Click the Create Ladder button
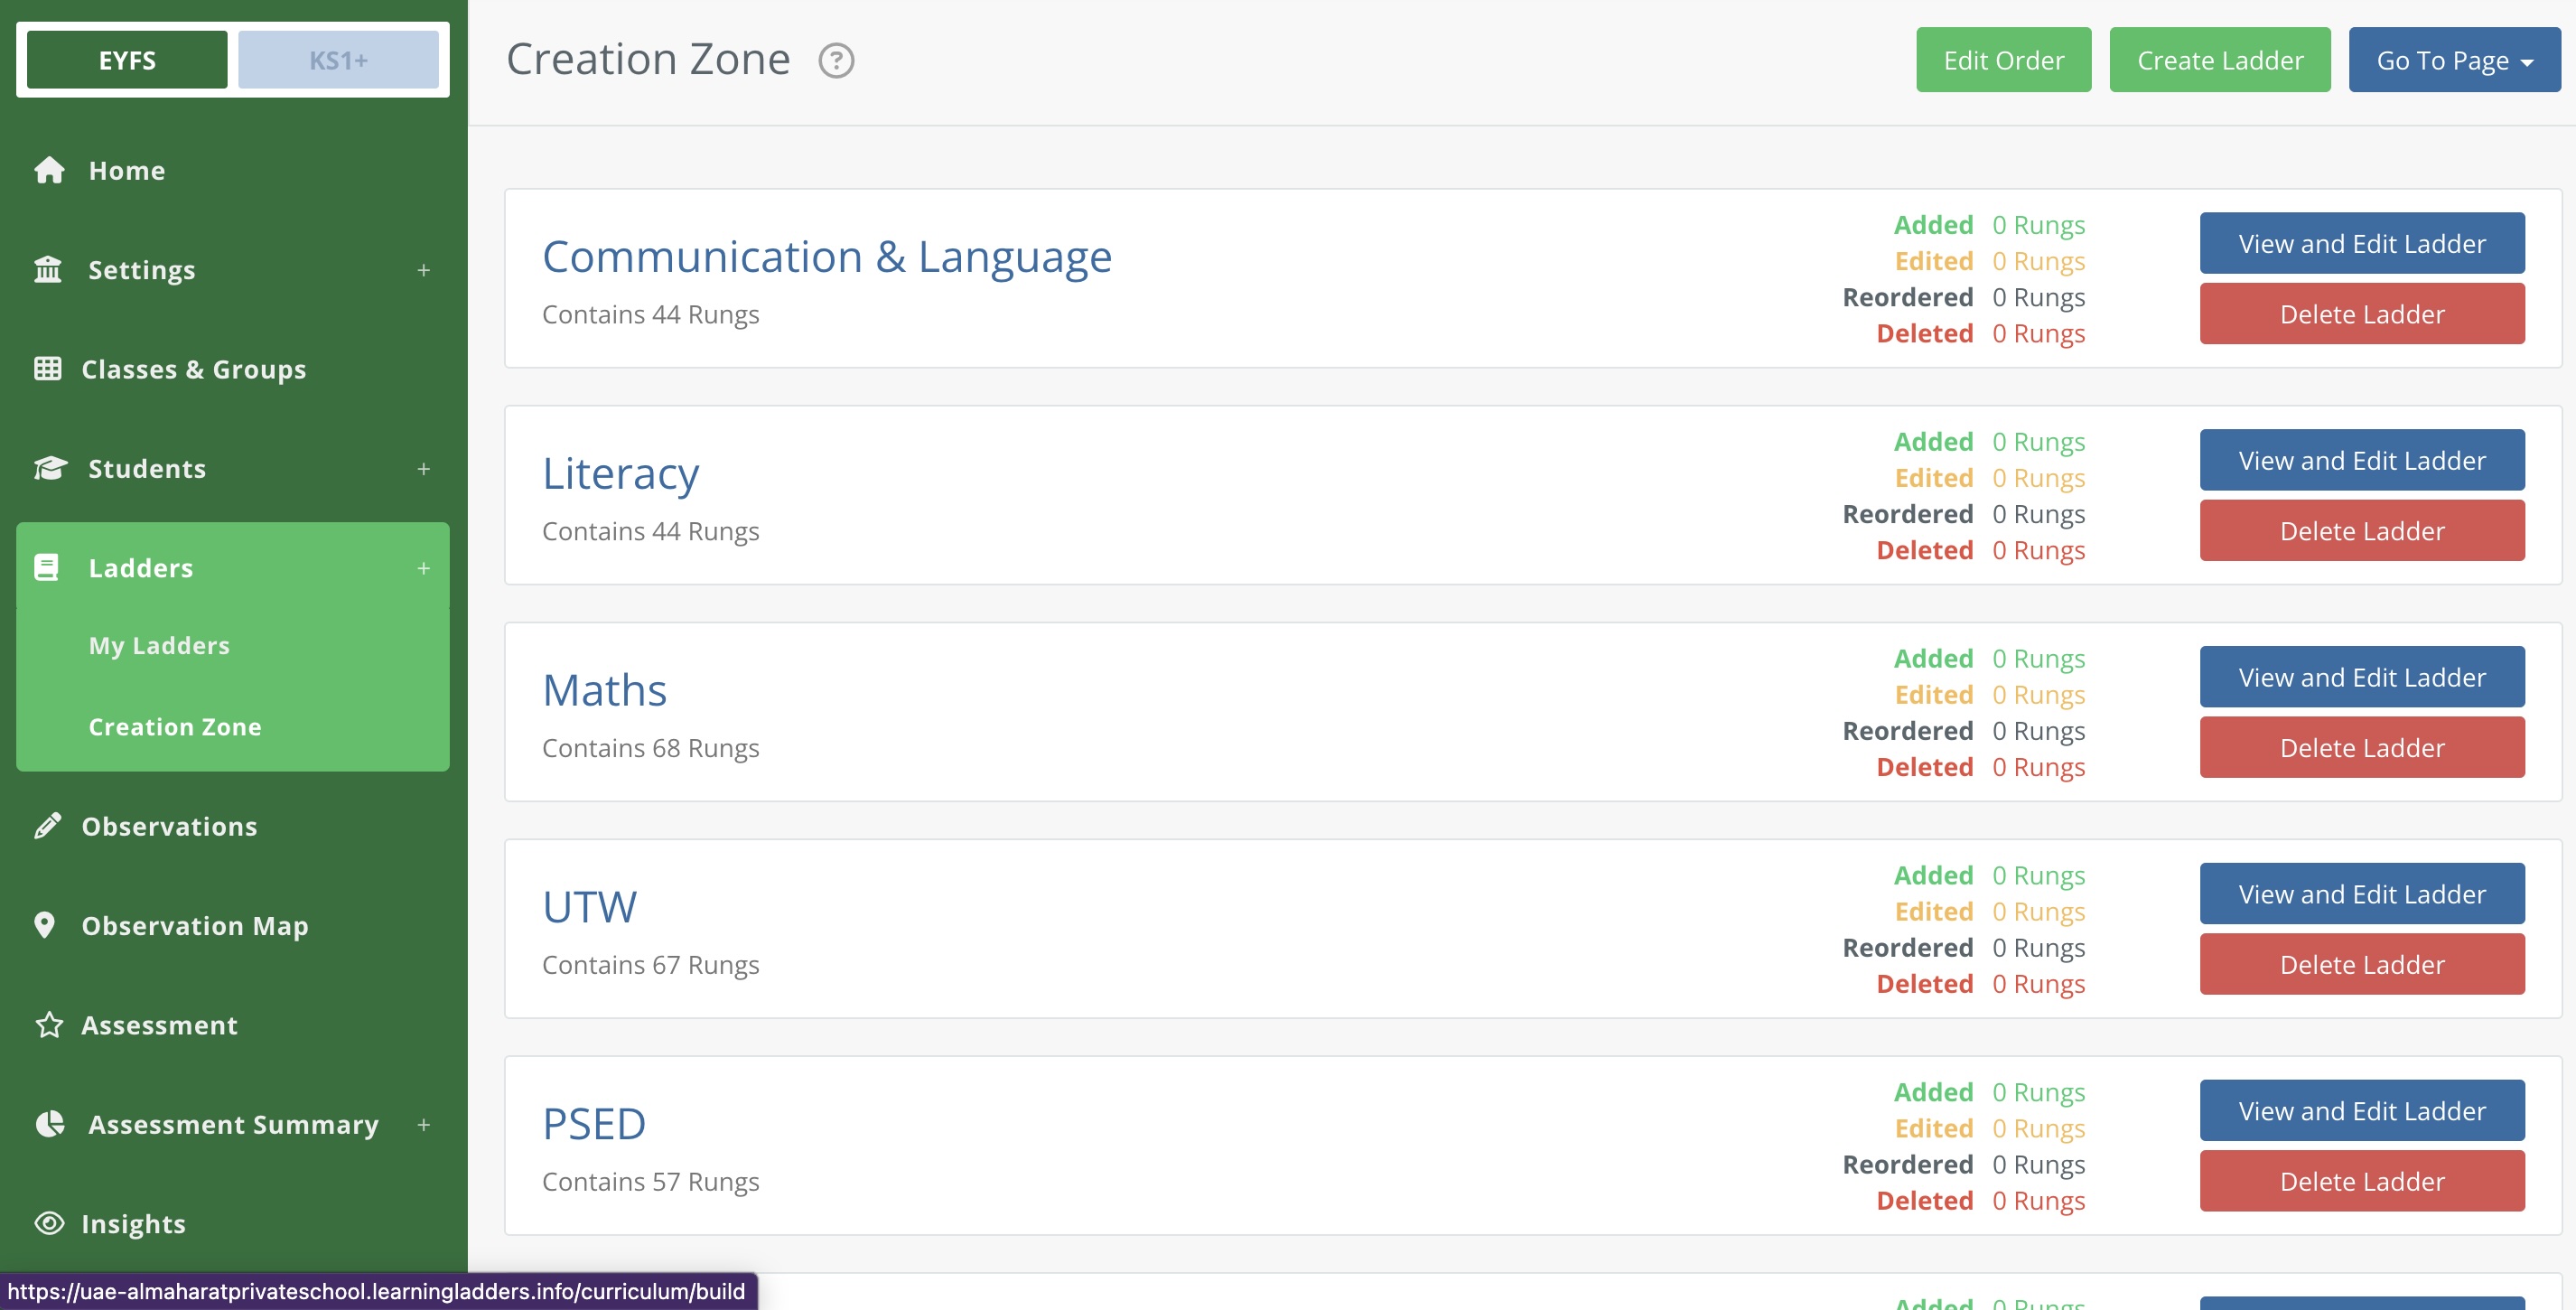The image size is (2576, 1310). click(2219, 60)
